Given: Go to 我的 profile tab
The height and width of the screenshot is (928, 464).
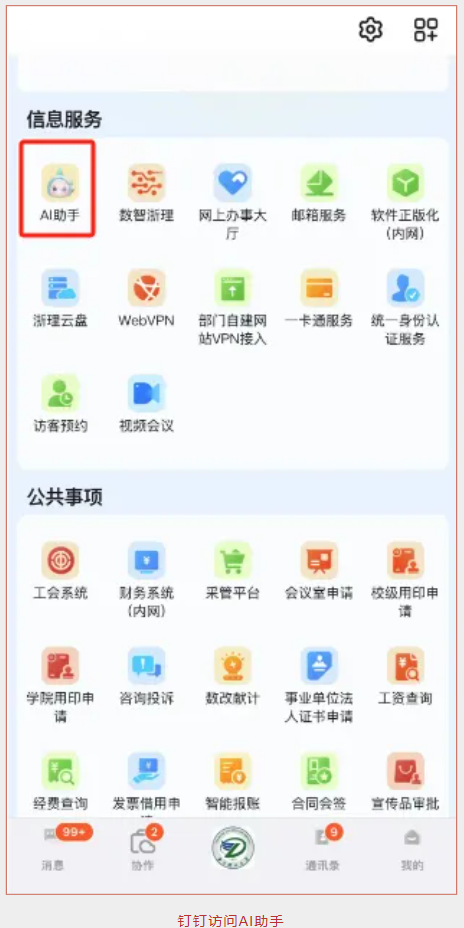Looking at the screenshot, I should [412, 849].
